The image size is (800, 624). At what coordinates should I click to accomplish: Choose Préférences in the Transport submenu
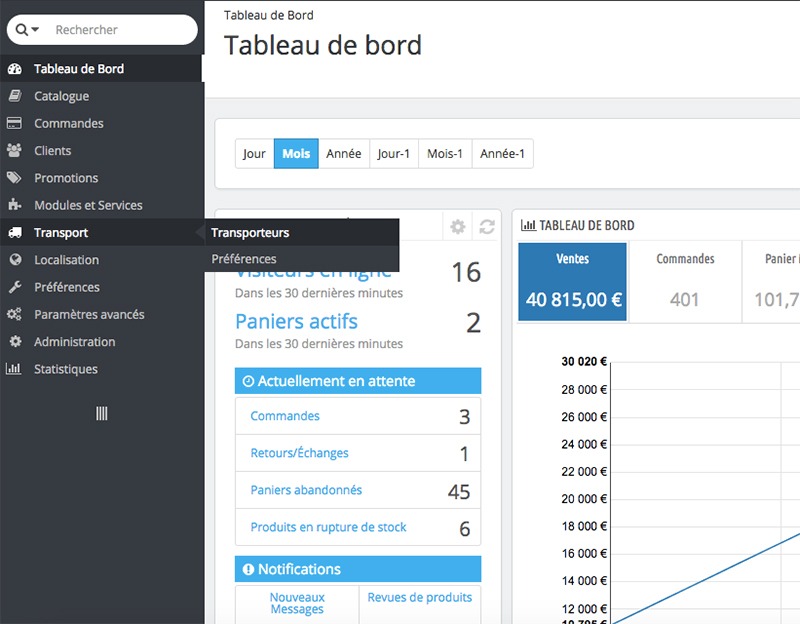244,259
